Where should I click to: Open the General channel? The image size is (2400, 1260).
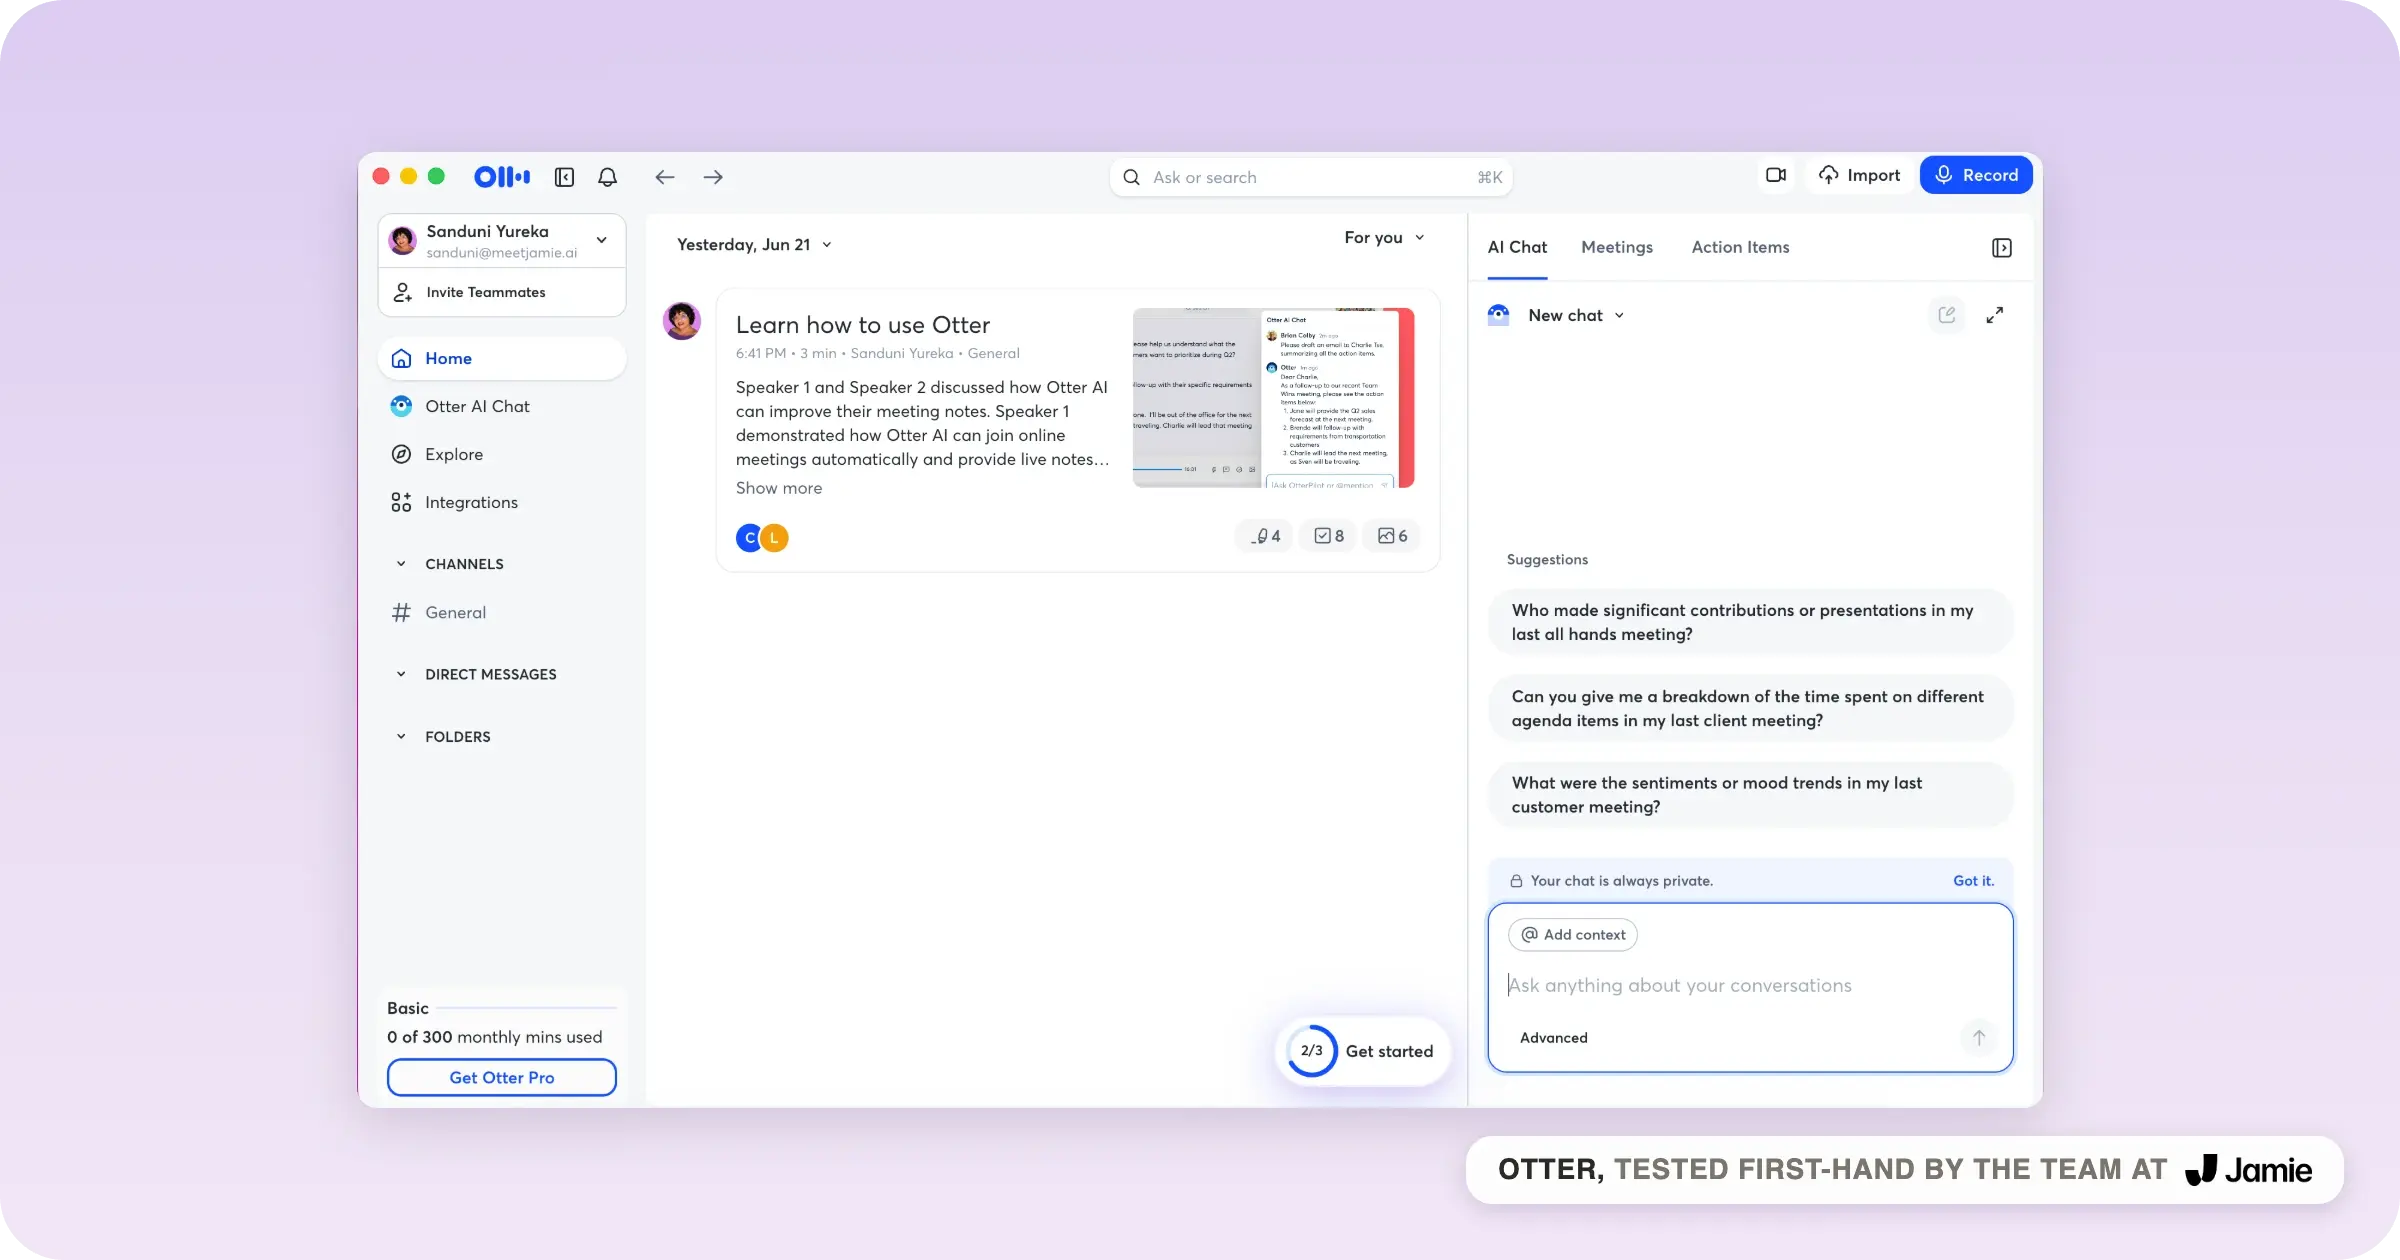pos(502,612)
